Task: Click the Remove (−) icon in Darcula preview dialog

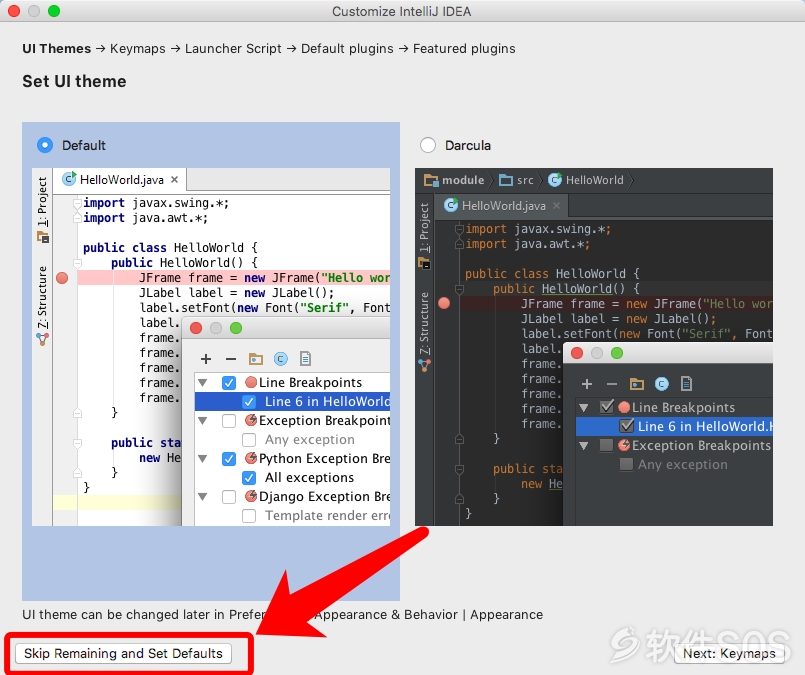Action: pos(611,384)
